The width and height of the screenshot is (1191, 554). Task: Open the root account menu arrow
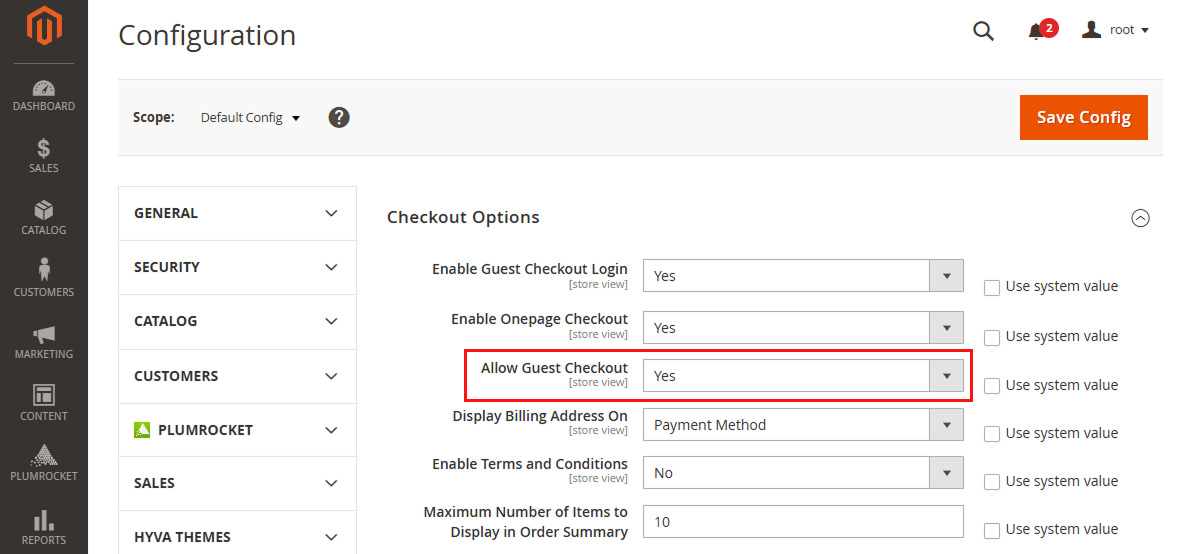(1145, 30)
